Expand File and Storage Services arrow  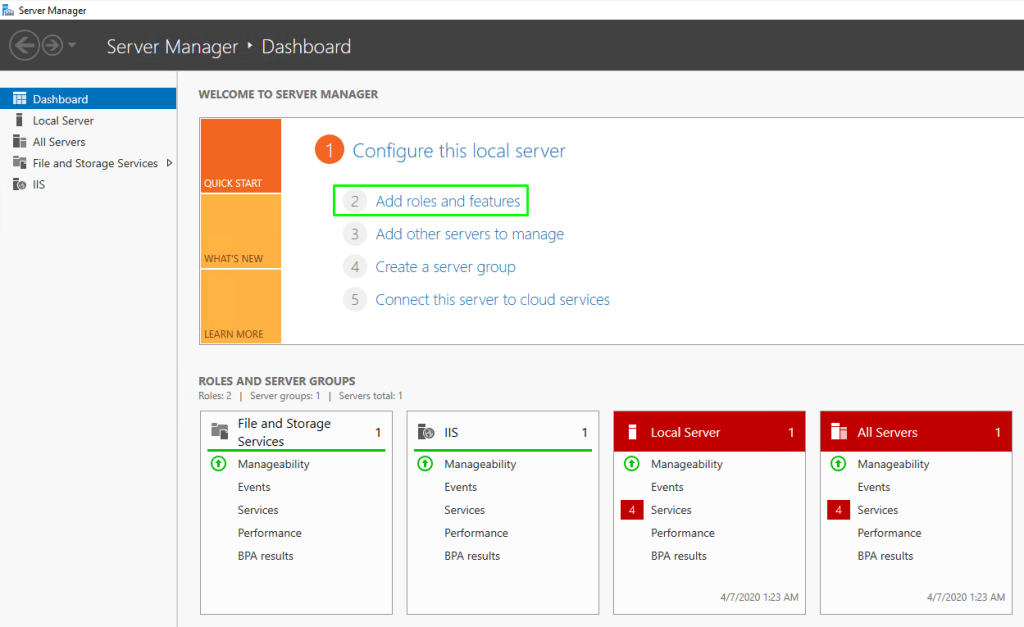point(169,163)
